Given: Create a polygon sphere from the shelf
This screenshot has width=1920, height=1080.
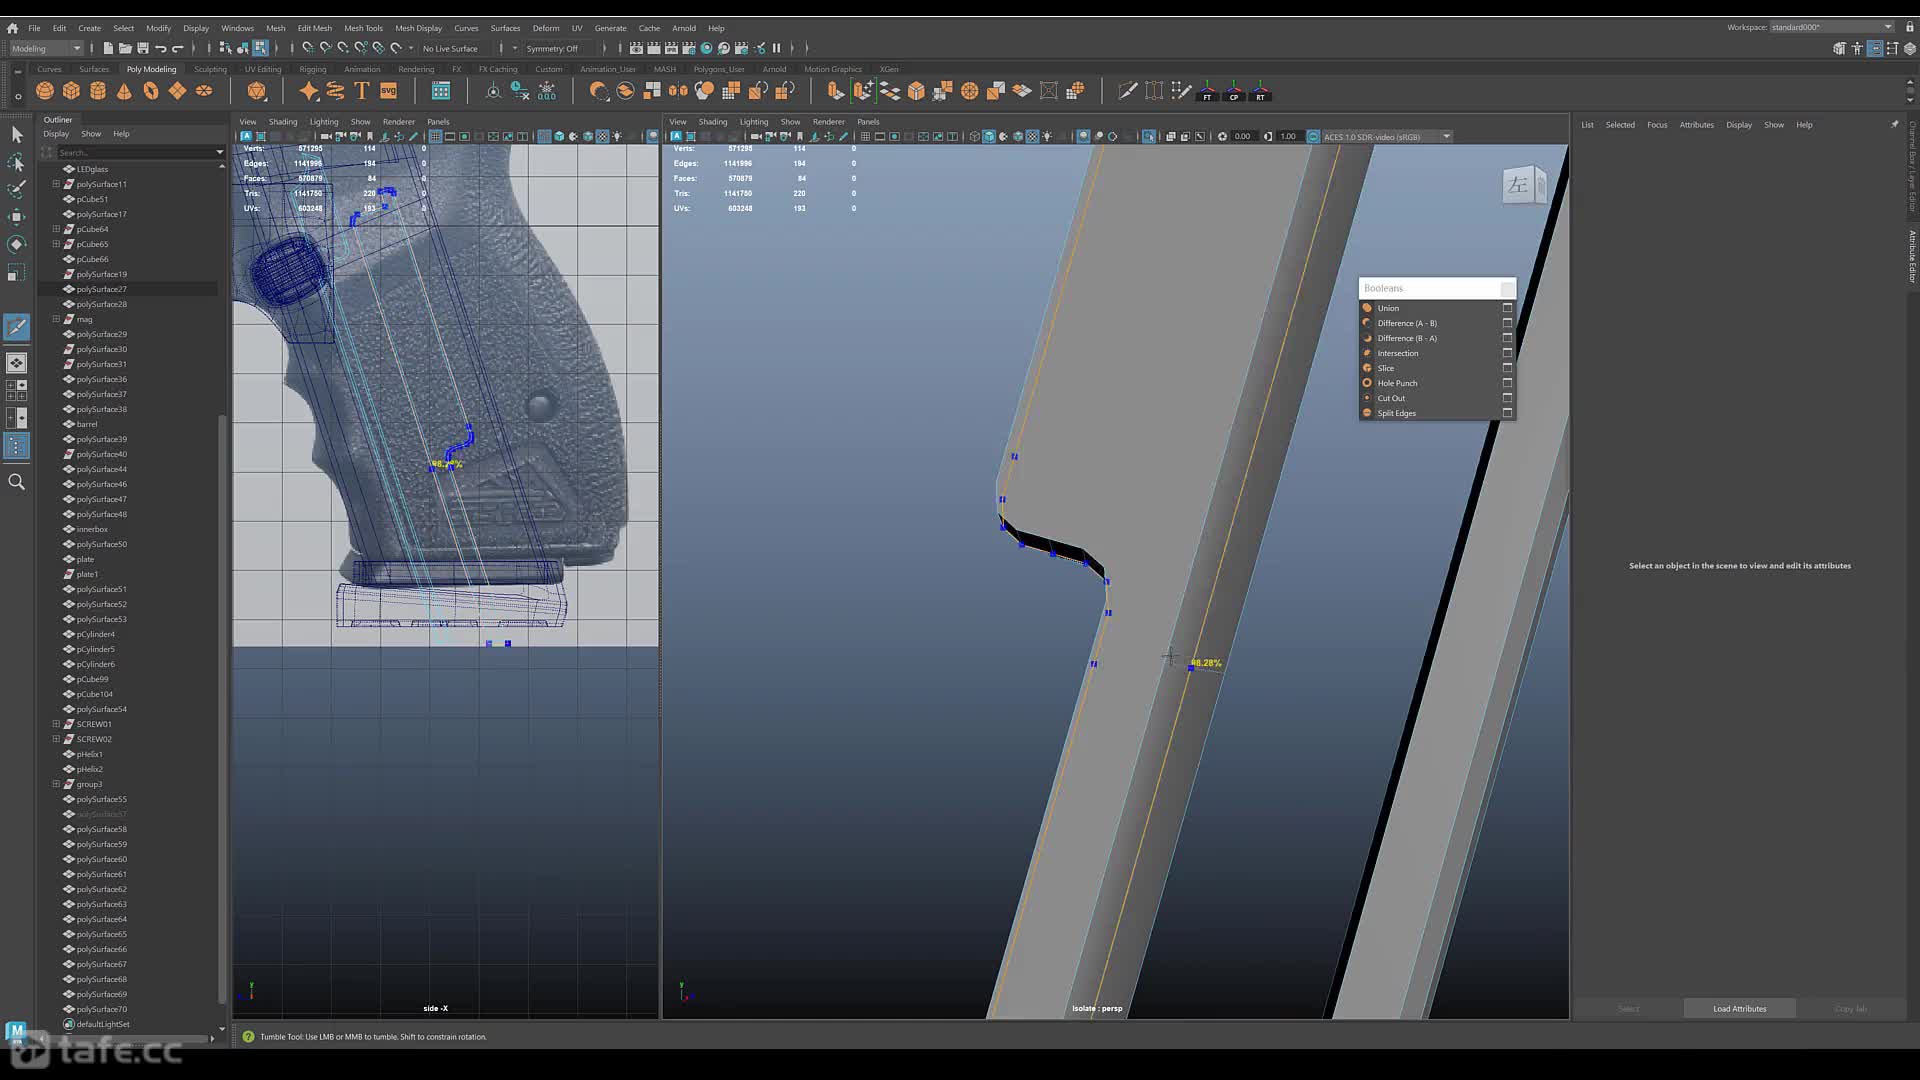Looking at the screenshot, I should coord(45,91).
